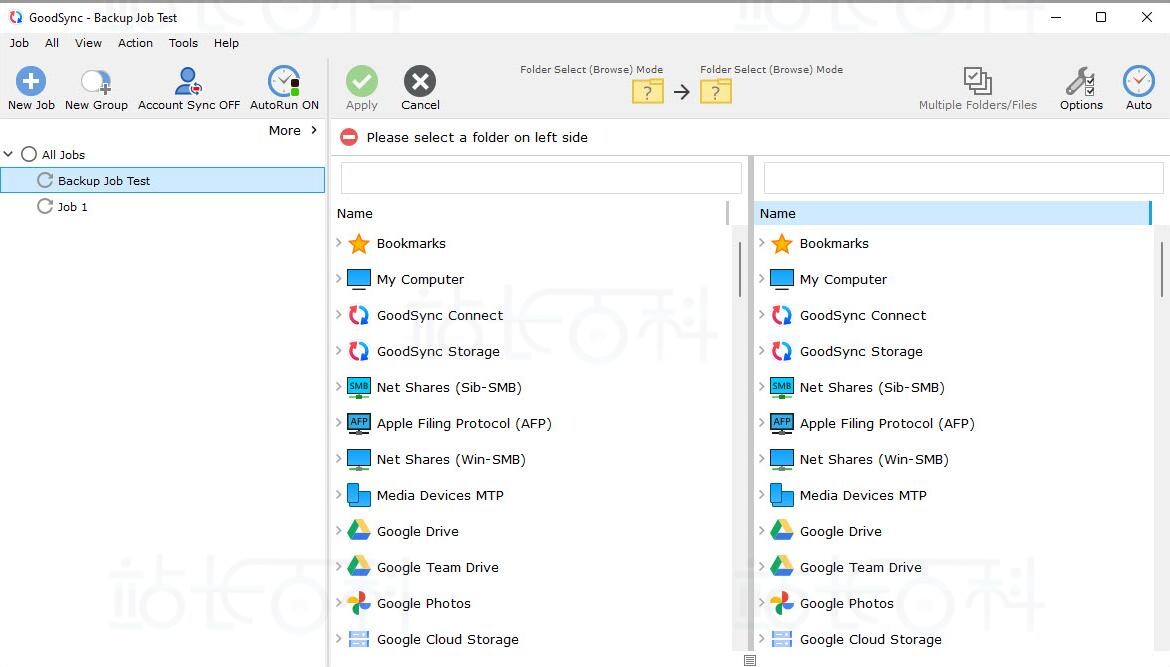Expand My Computer in the left pane
Image resolution: width=1170 pixels, height=667 pixels.
[339, 278]
